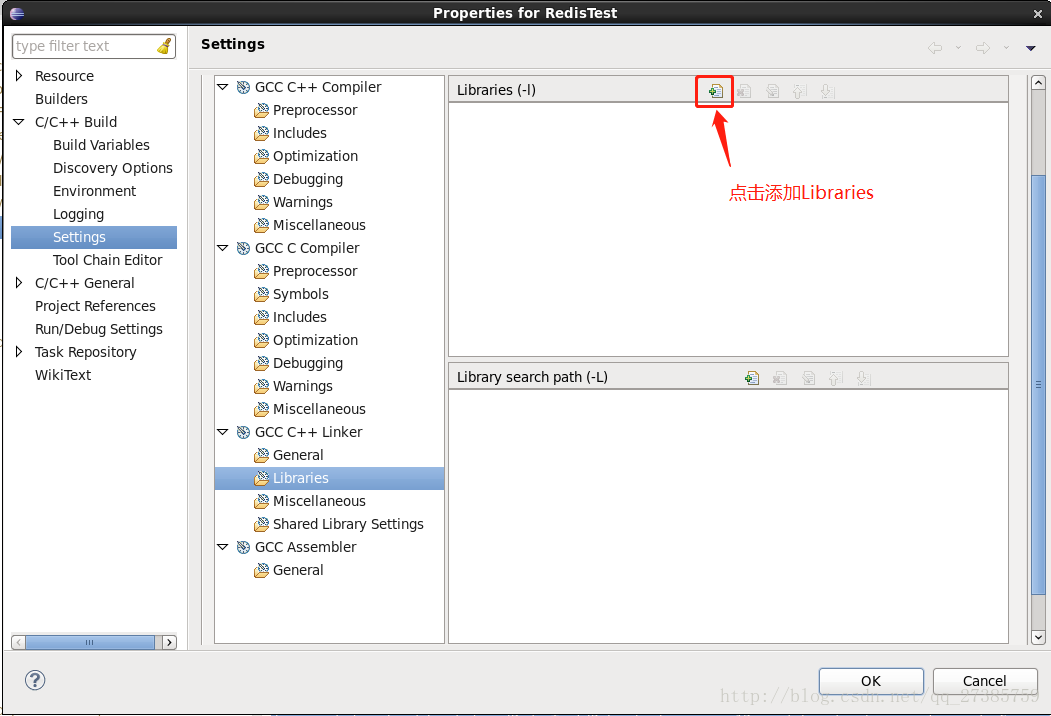
Task: Select Tool Chain Editor tree item
Action: pos(107,260)
